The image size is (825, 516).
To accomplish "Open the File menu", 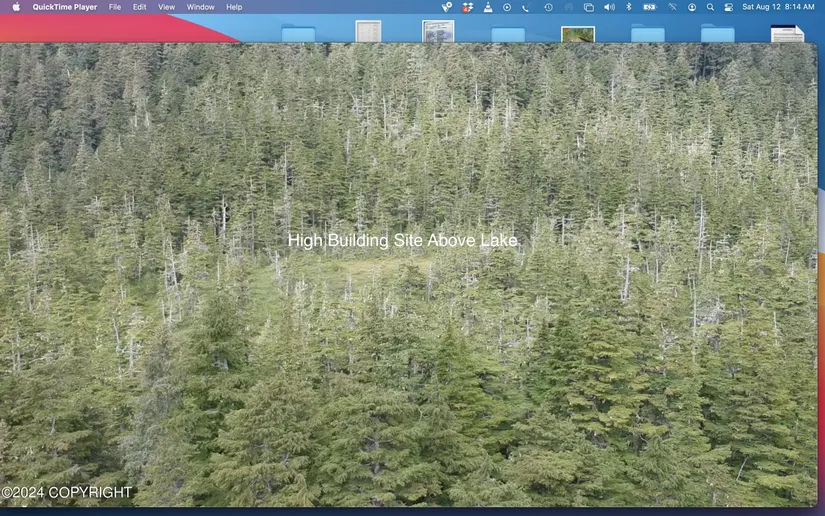I will point(115,7).
